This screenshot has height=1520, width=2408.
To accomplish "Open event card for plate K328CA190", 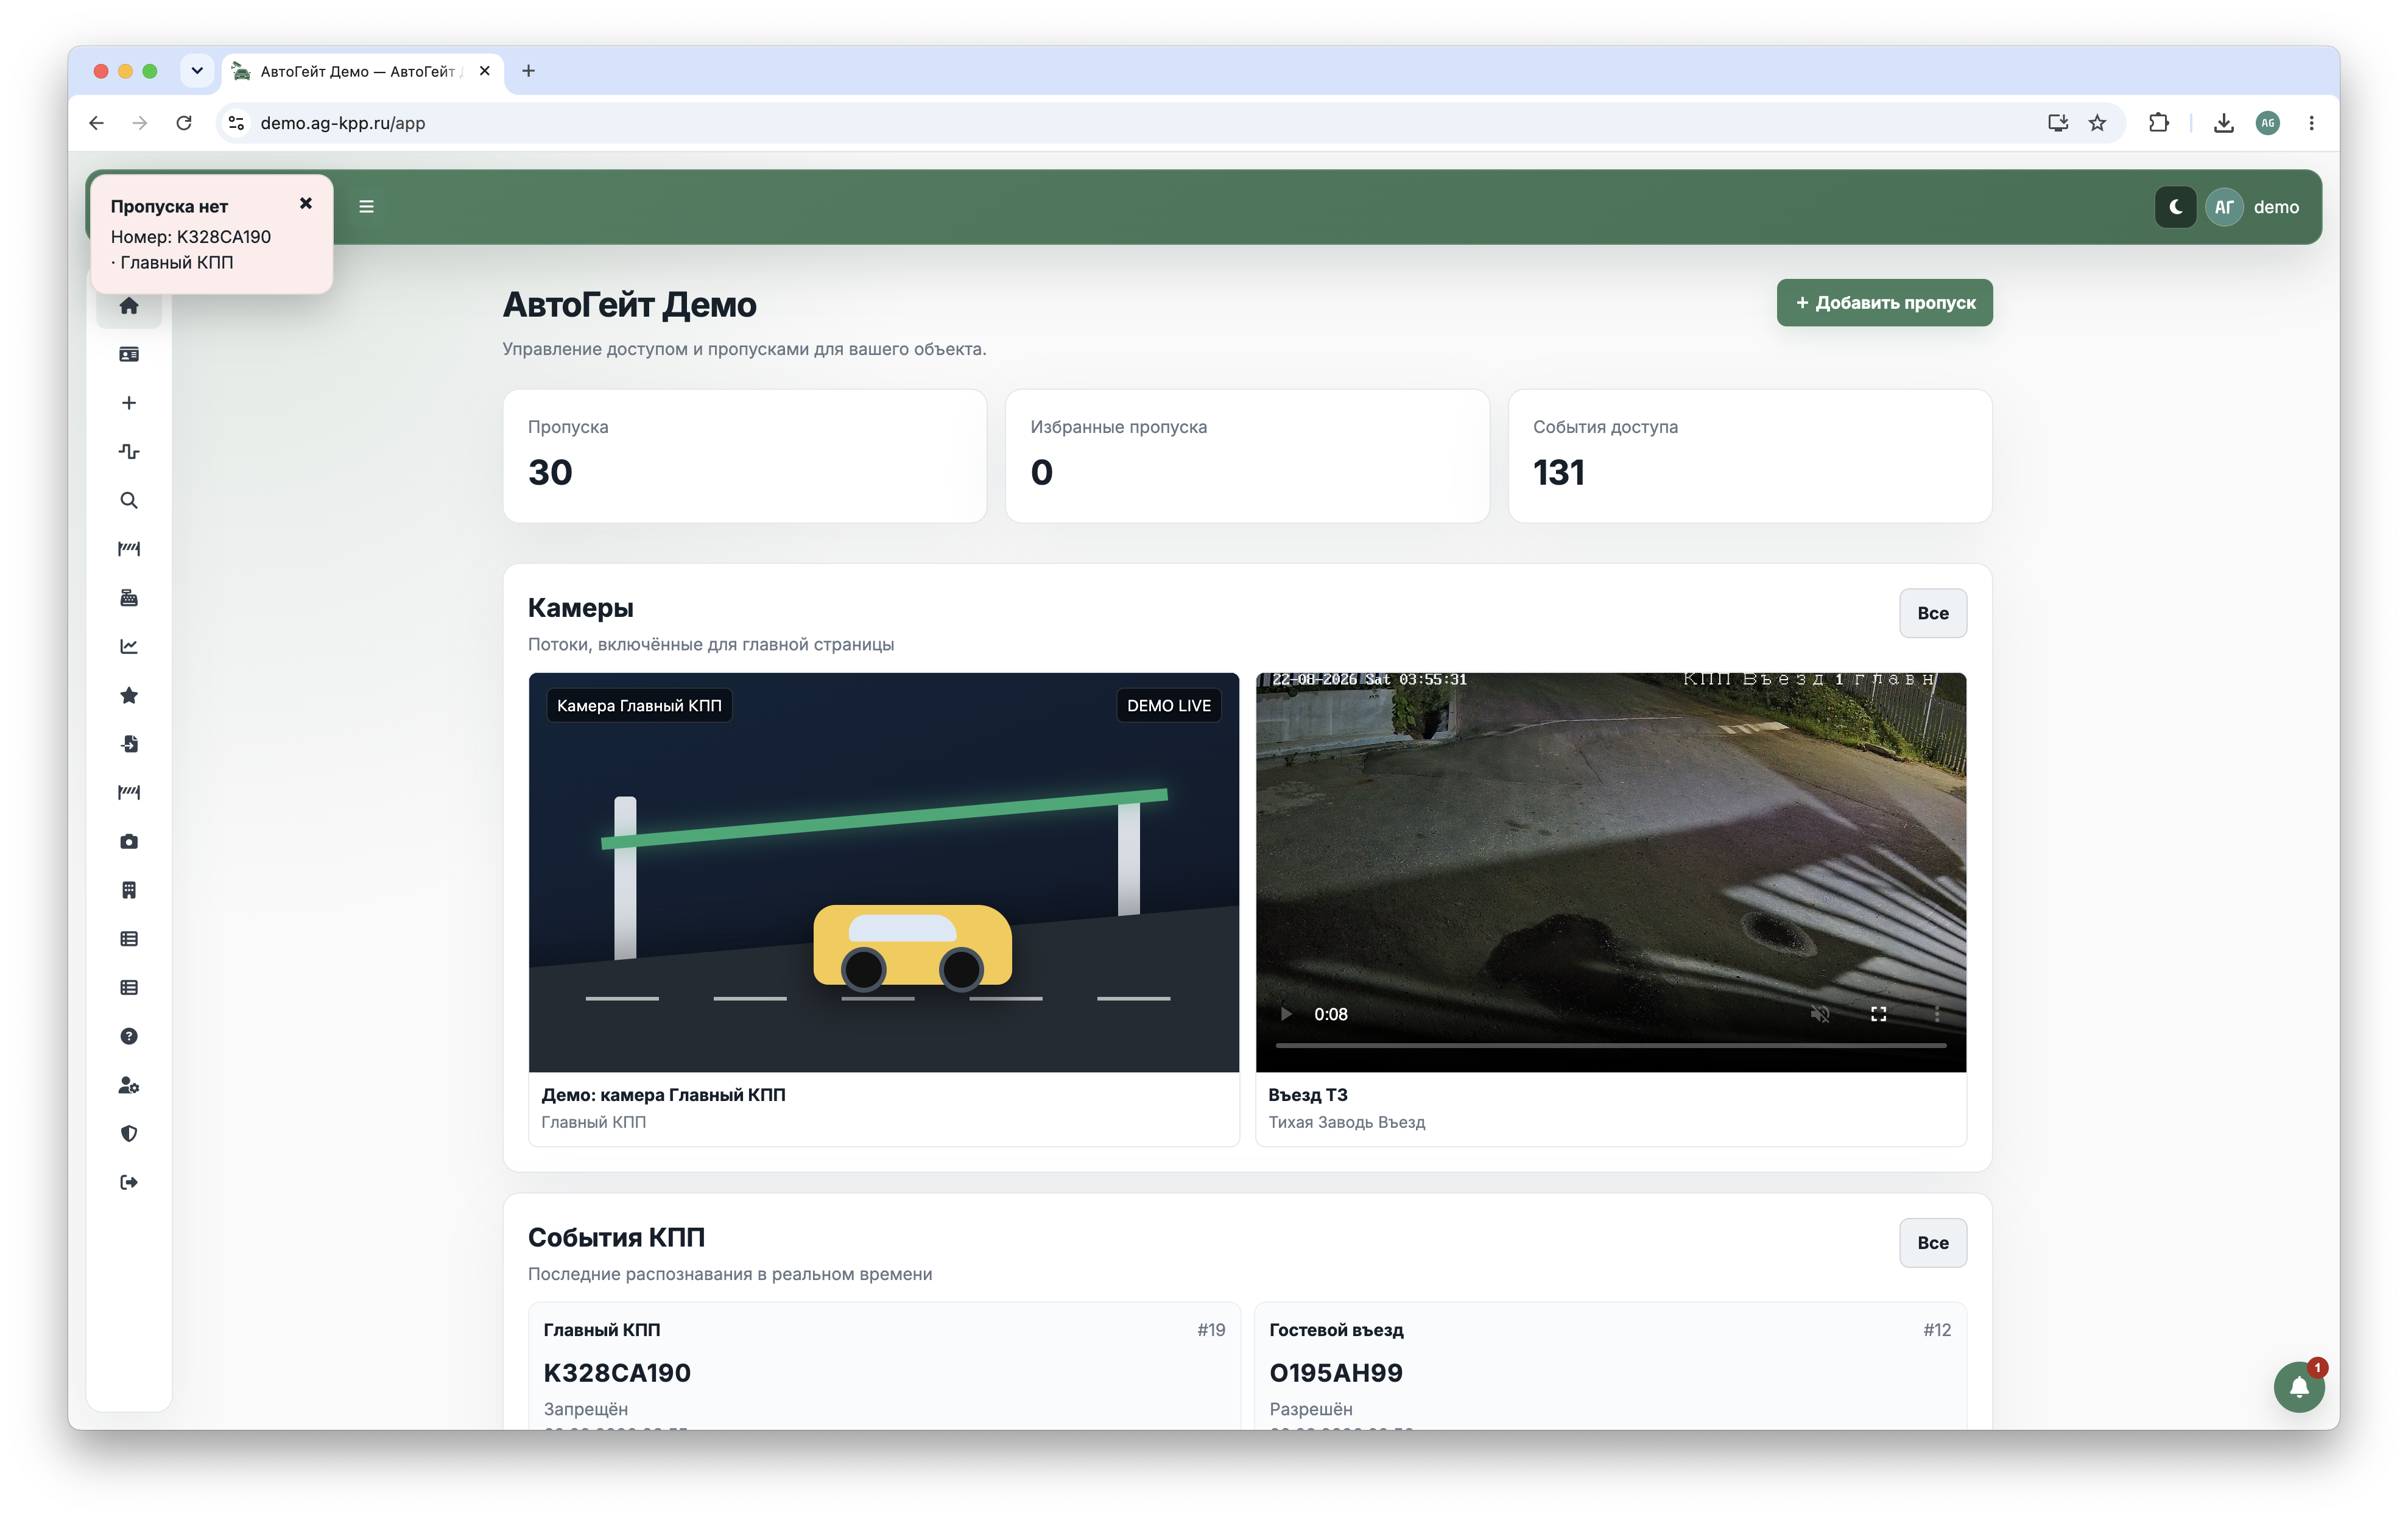I will 884,1366.
